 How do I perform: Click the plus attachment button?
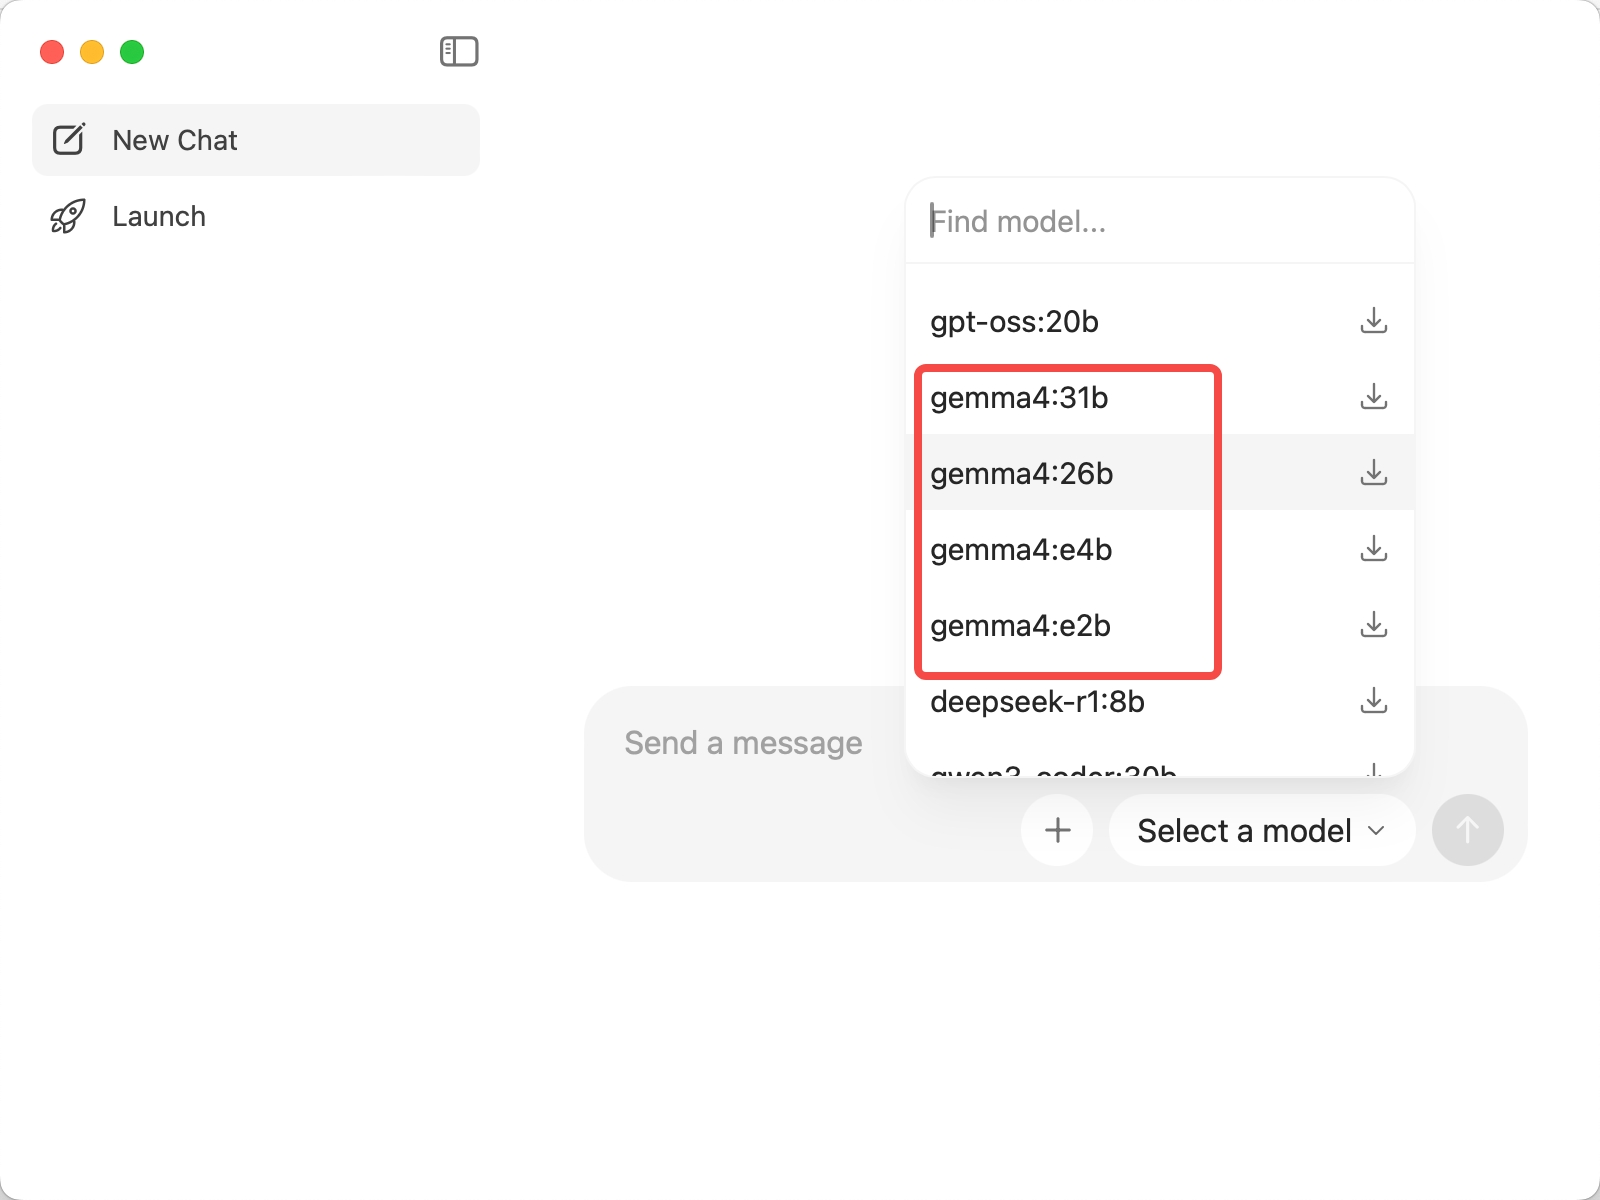click(x=1057, y=830)
